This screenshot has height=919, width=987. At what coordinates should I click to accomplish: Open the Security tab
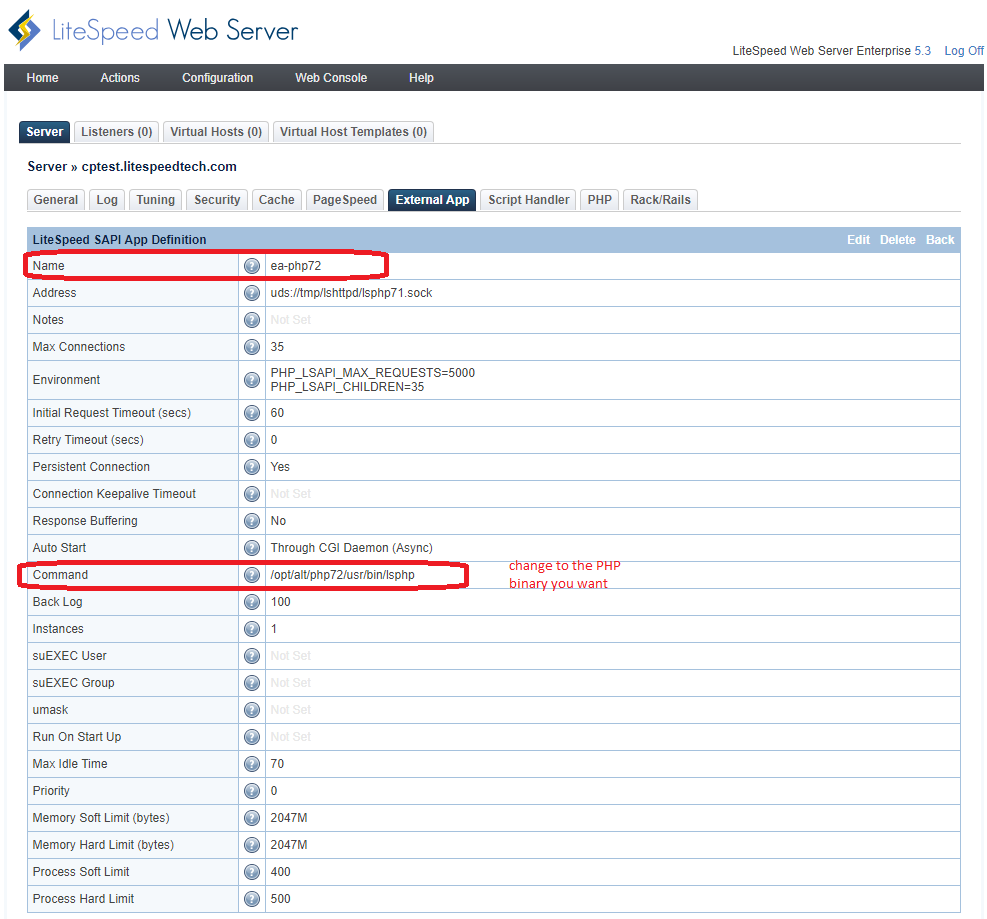tap(217, 200)
